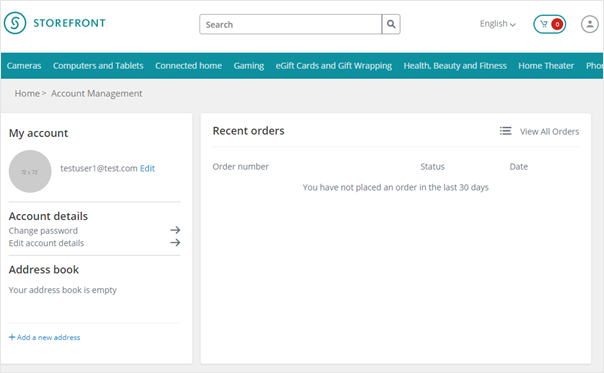Viewport: 604px width, 373px height.
Task: Open the Home Theater category
Action: click(x=546, y=66)
